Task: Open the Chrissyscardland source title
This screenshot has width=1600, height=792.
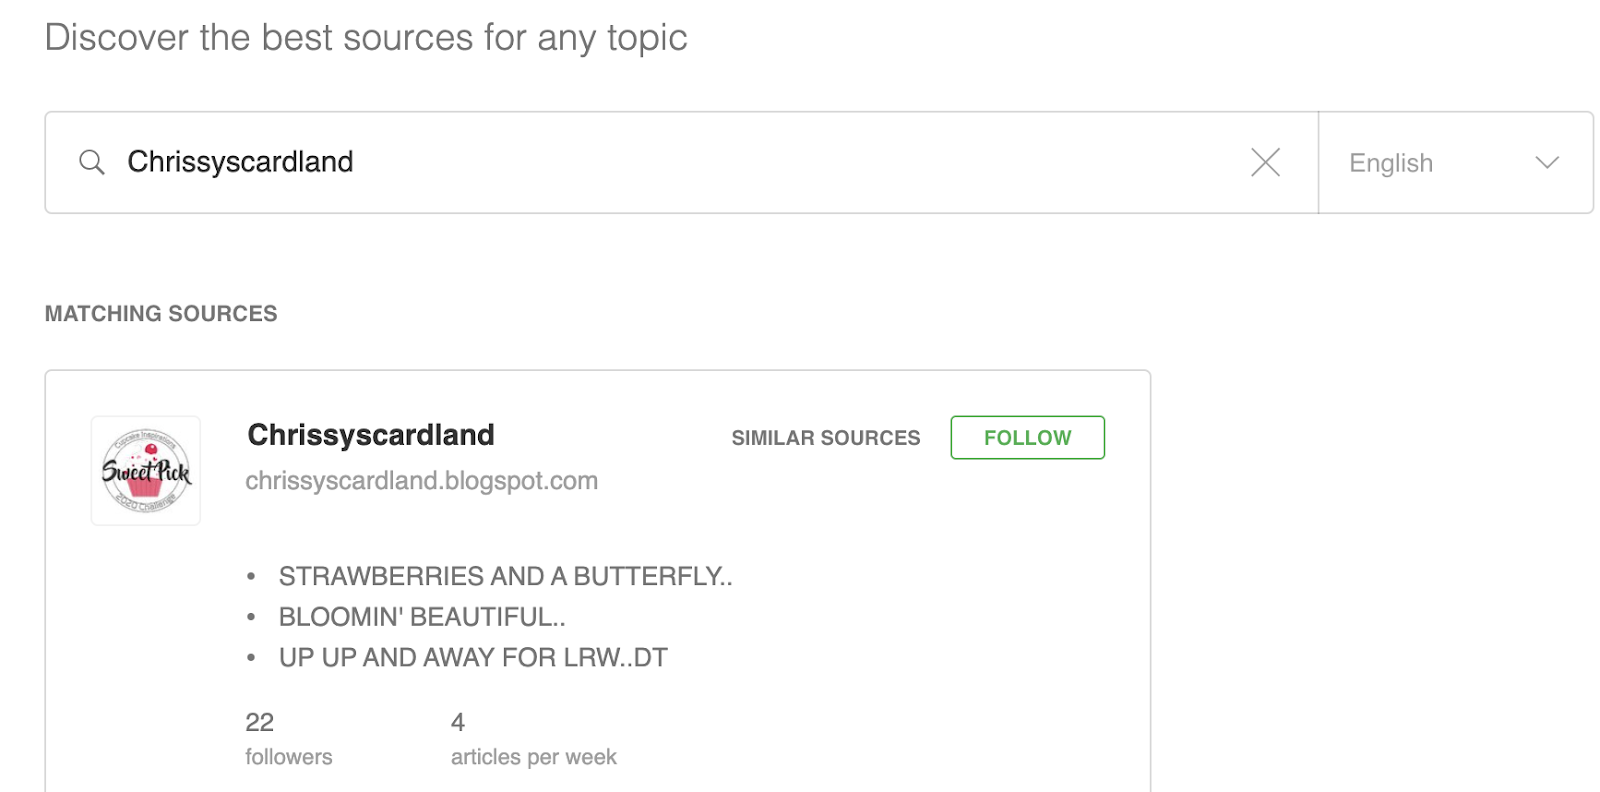Action: pyautogui.click(x=371, y=435)
